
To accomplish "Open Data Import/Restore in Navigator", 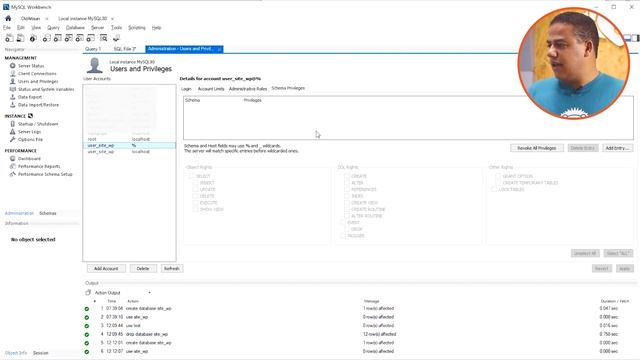I will [38, 104].
